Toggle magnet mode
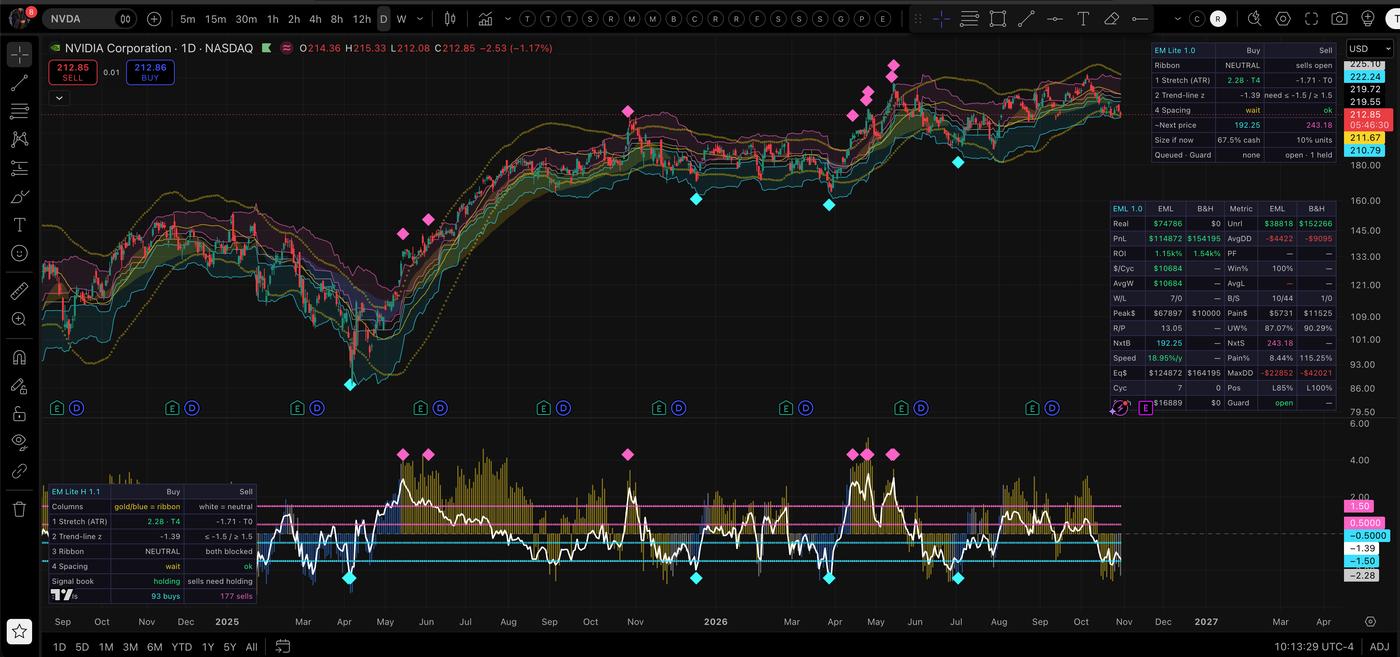Screen dimensions: 1400x657 tap(19, 357)
